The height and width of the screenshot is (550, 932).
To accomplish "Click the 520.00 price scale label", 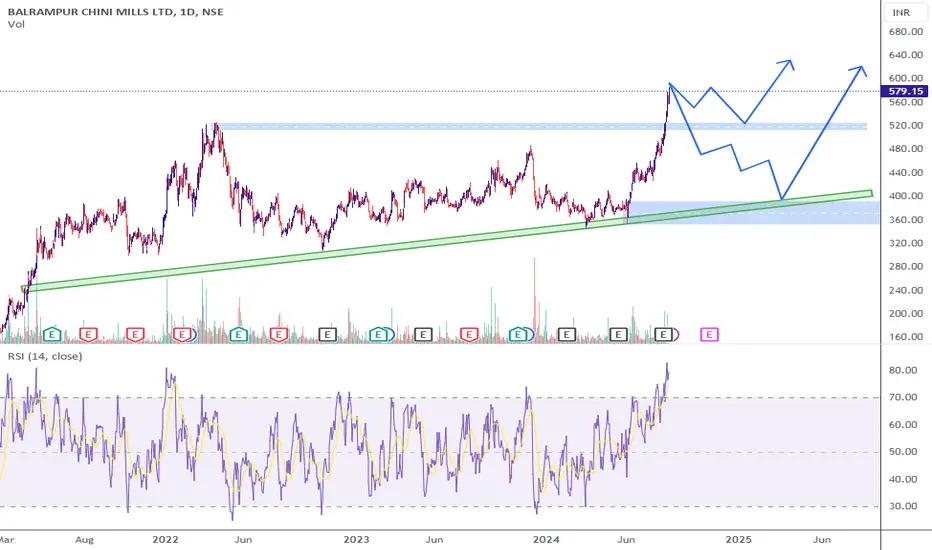I will coord(906,125).
